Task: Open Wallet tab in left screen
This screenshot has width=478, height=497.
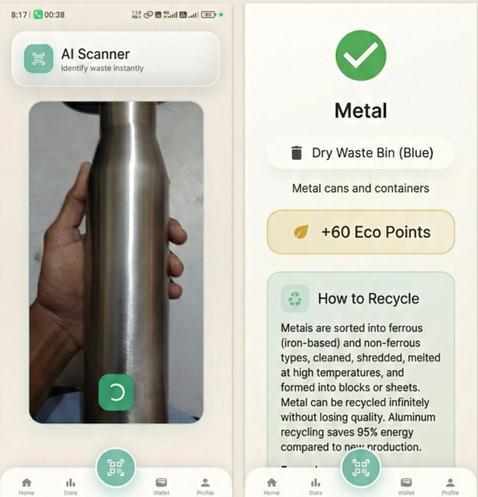Action: coord(161,486)
